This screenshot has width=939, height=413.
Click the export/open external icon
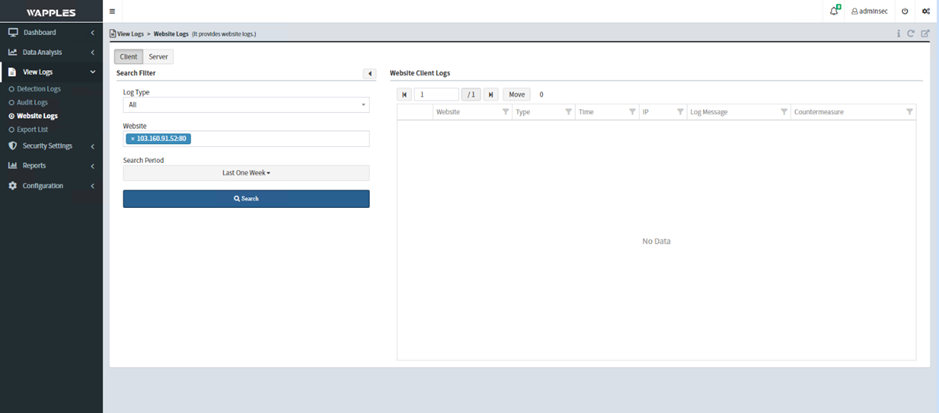925,33
